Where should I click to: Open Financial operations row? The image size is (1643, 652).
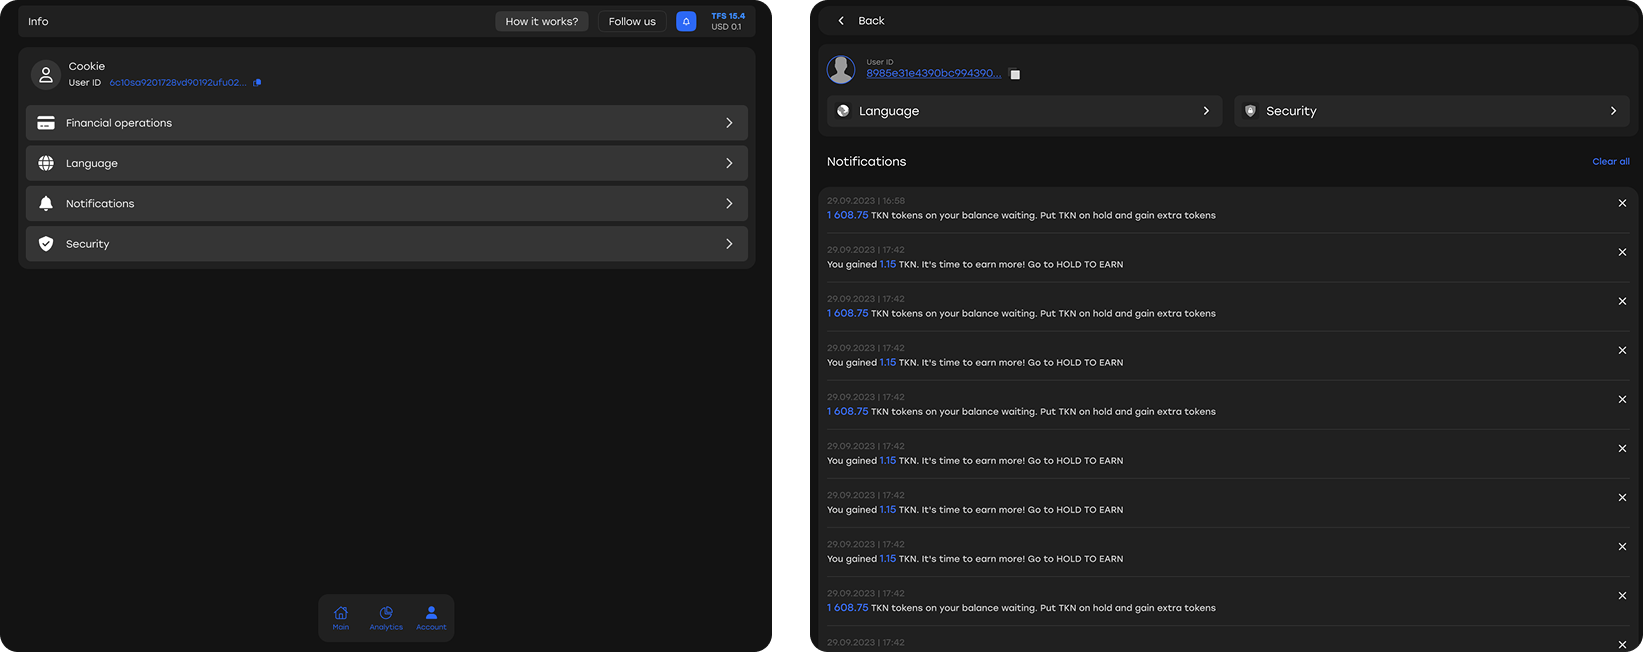click(386, 123)
